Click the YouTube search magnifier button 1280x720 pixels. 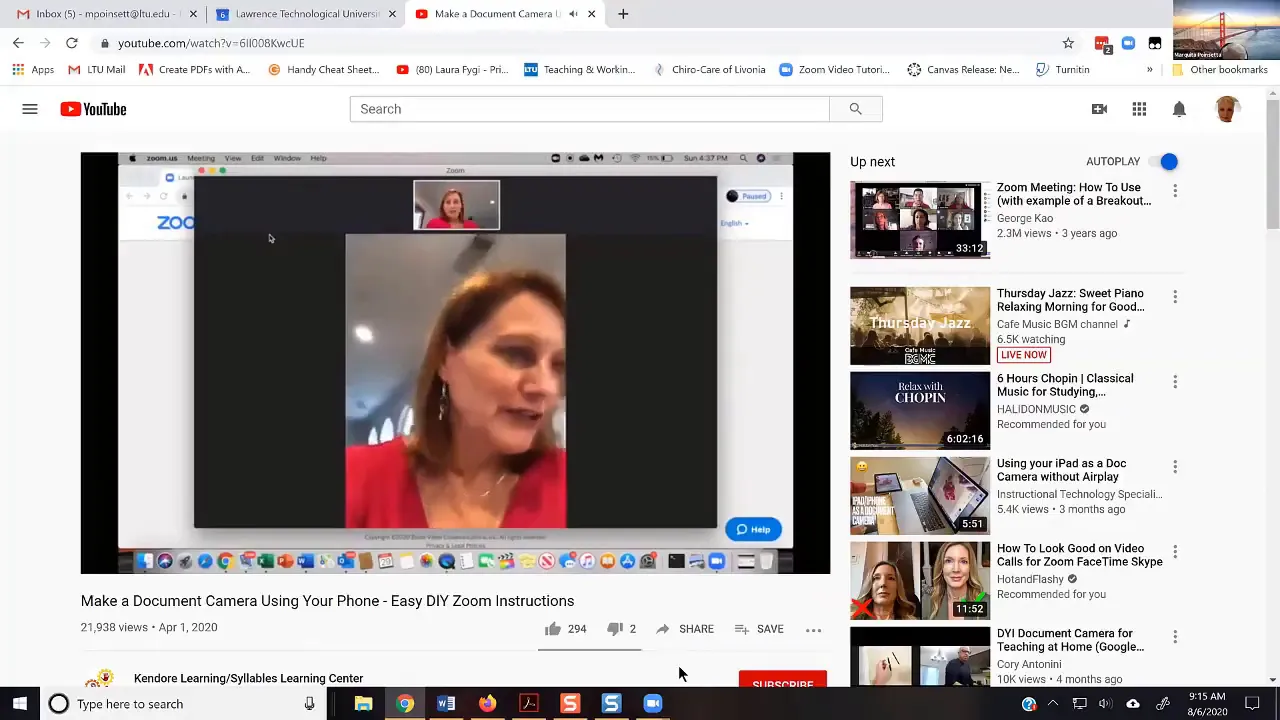(x=855, y=109)
